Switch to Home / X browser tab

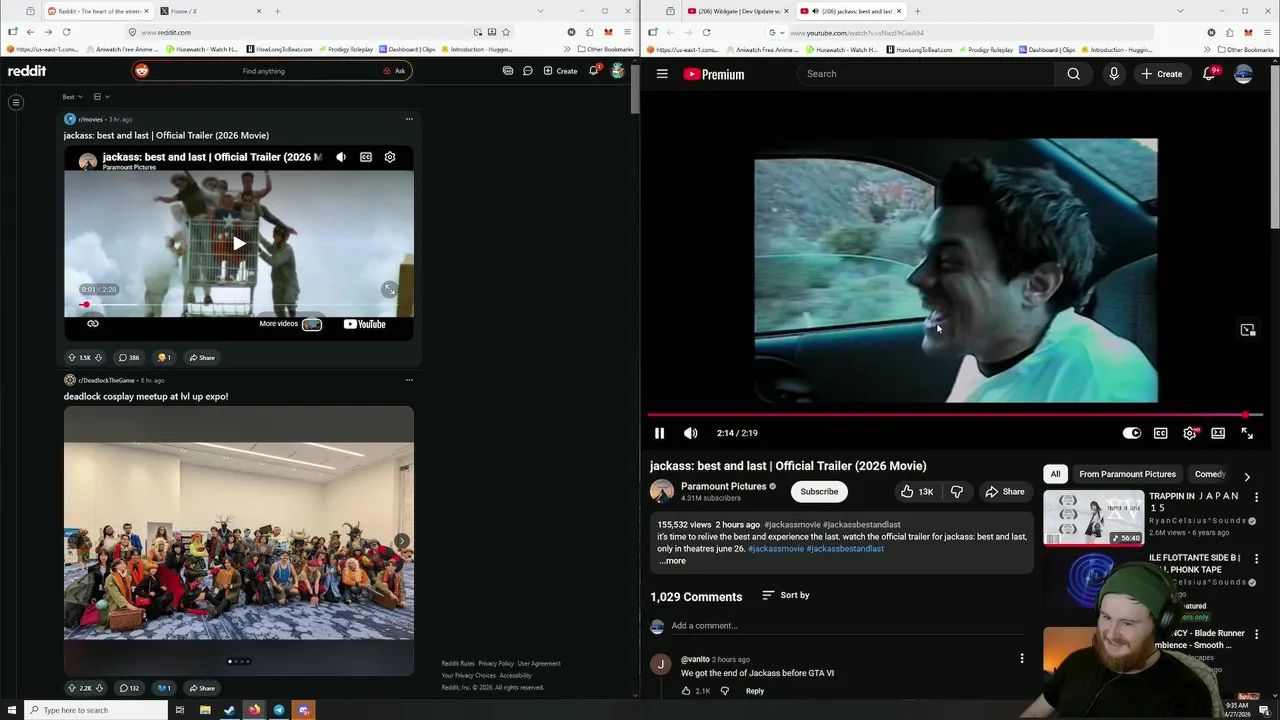tap(210, 11)
